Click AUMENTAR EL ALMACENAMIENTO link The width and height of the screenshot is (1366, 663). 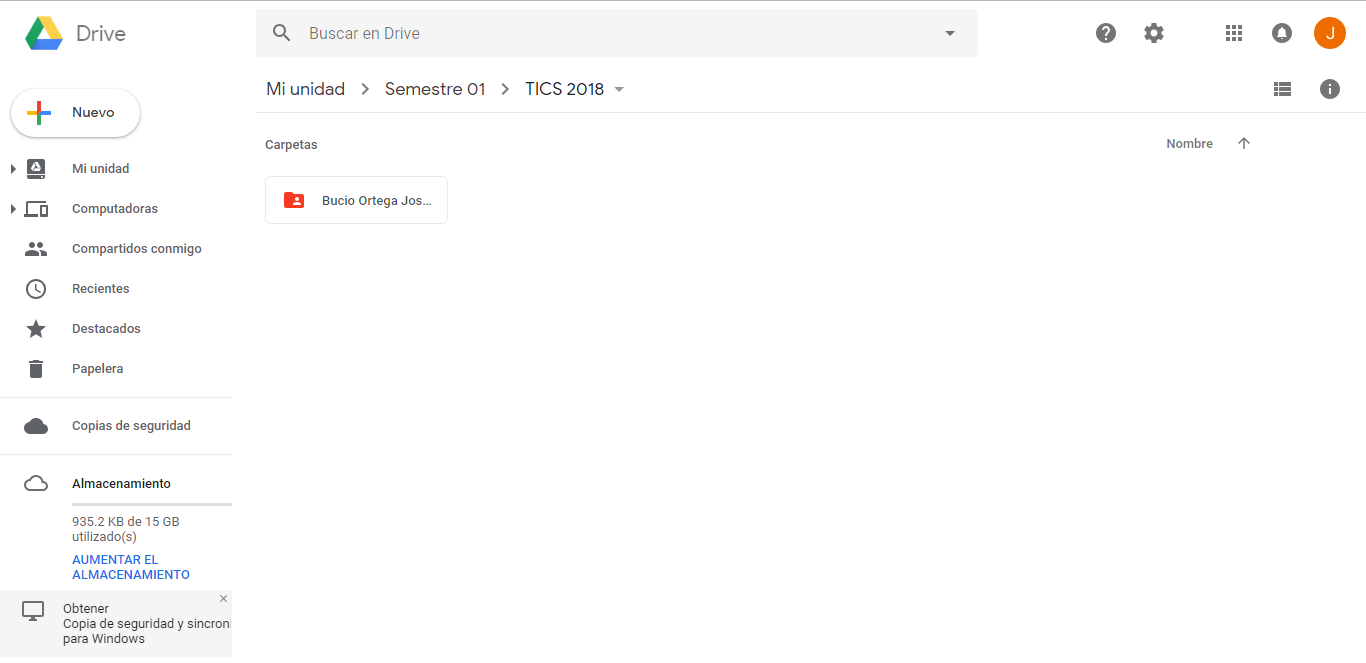131,567
